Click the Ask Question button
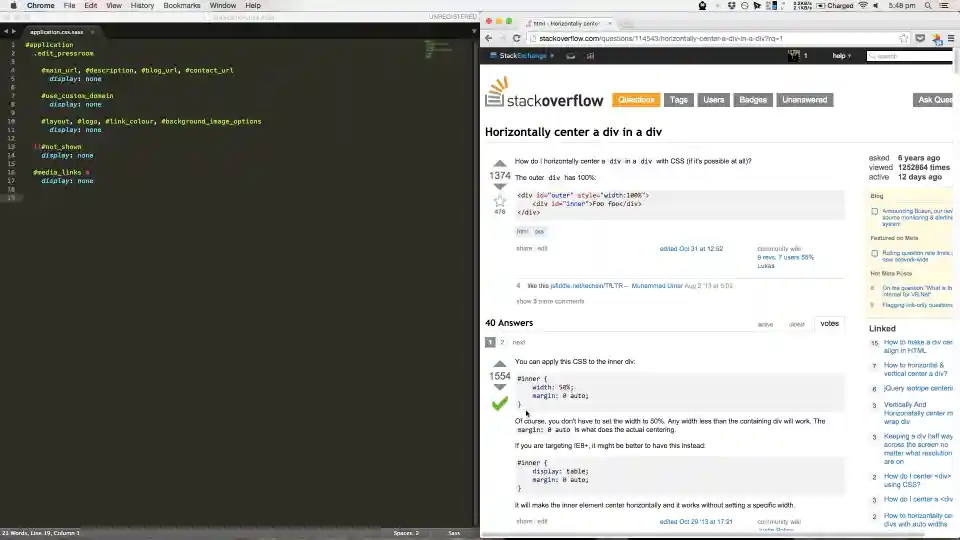Screen dimensions: 960x540 933,100
